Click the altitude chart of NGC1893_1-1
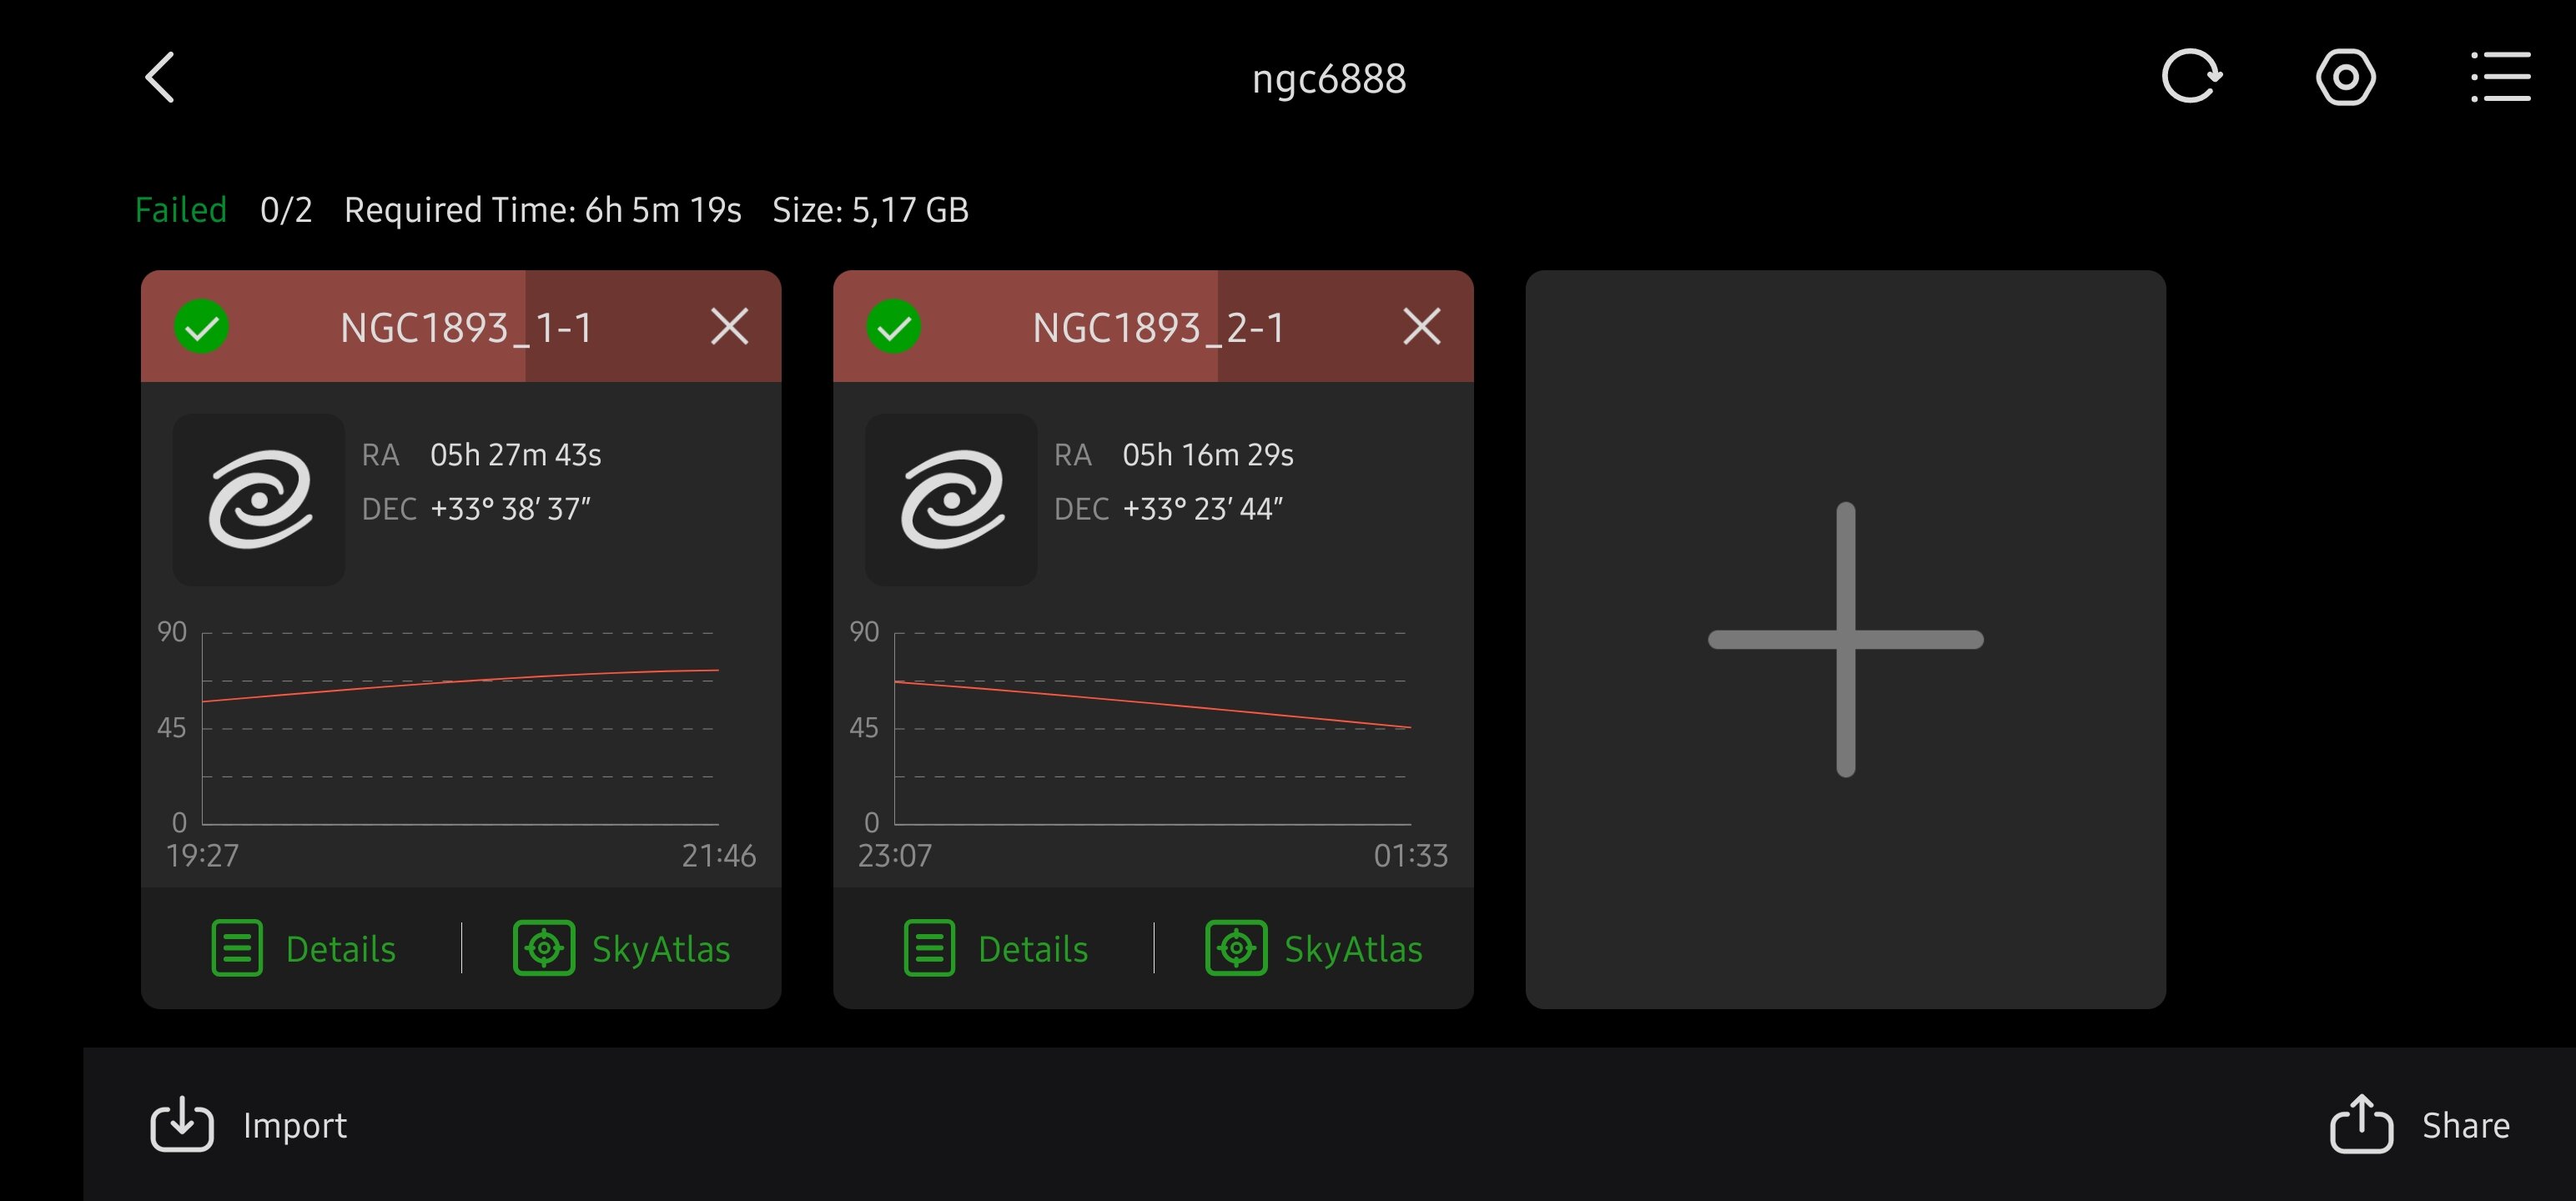 460,728
